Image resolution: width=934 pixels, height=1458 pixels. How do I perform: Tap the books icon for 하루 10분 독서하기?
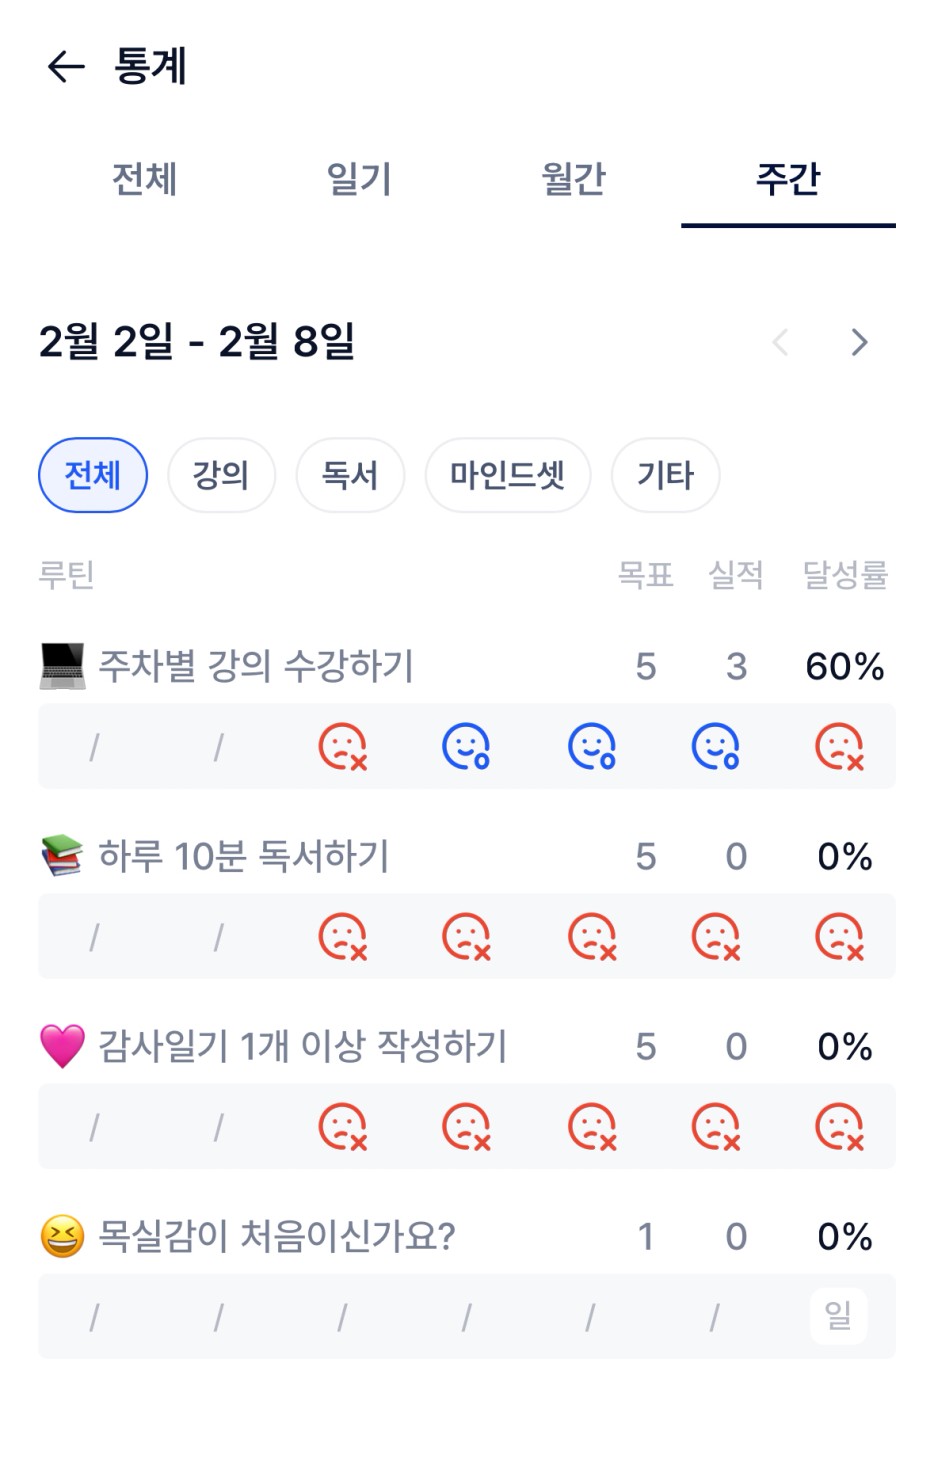62,856
